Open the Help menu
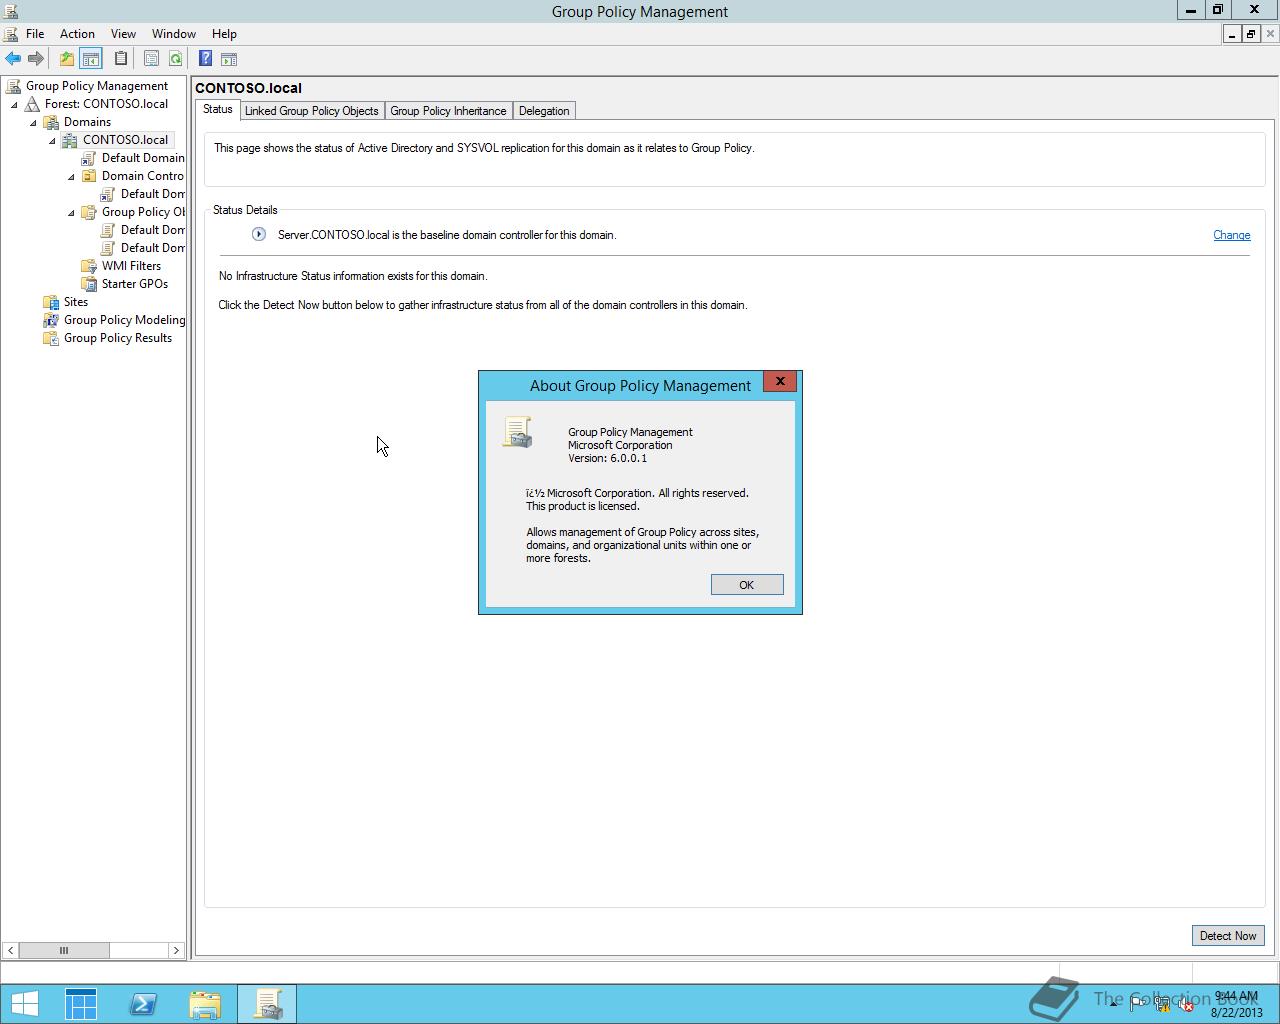Viewport: 1280px width, 1024px height. pyautogui.click(x=224, y=34)
